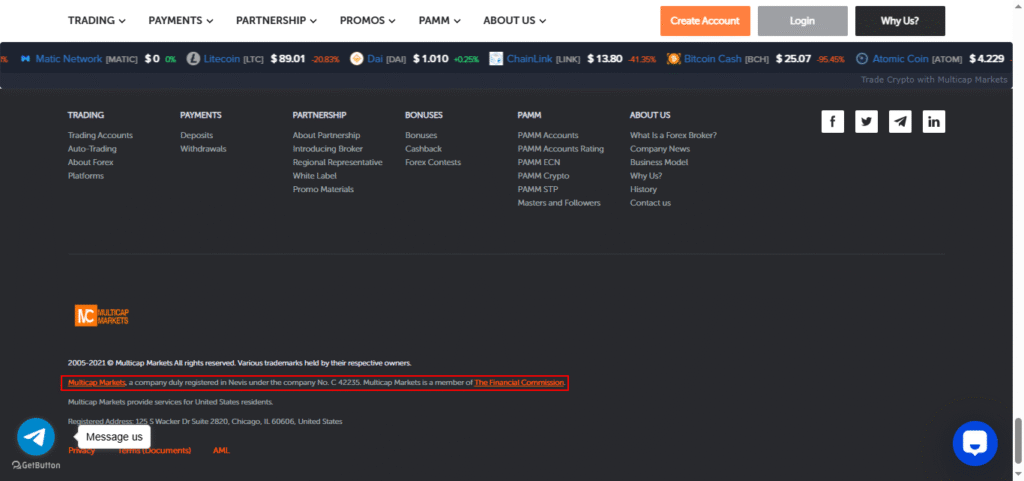Screen dimensions: 1024x481
Task: Open Terms (Documents) footer link
Action: pyautogui.click(x=154, y=450)
